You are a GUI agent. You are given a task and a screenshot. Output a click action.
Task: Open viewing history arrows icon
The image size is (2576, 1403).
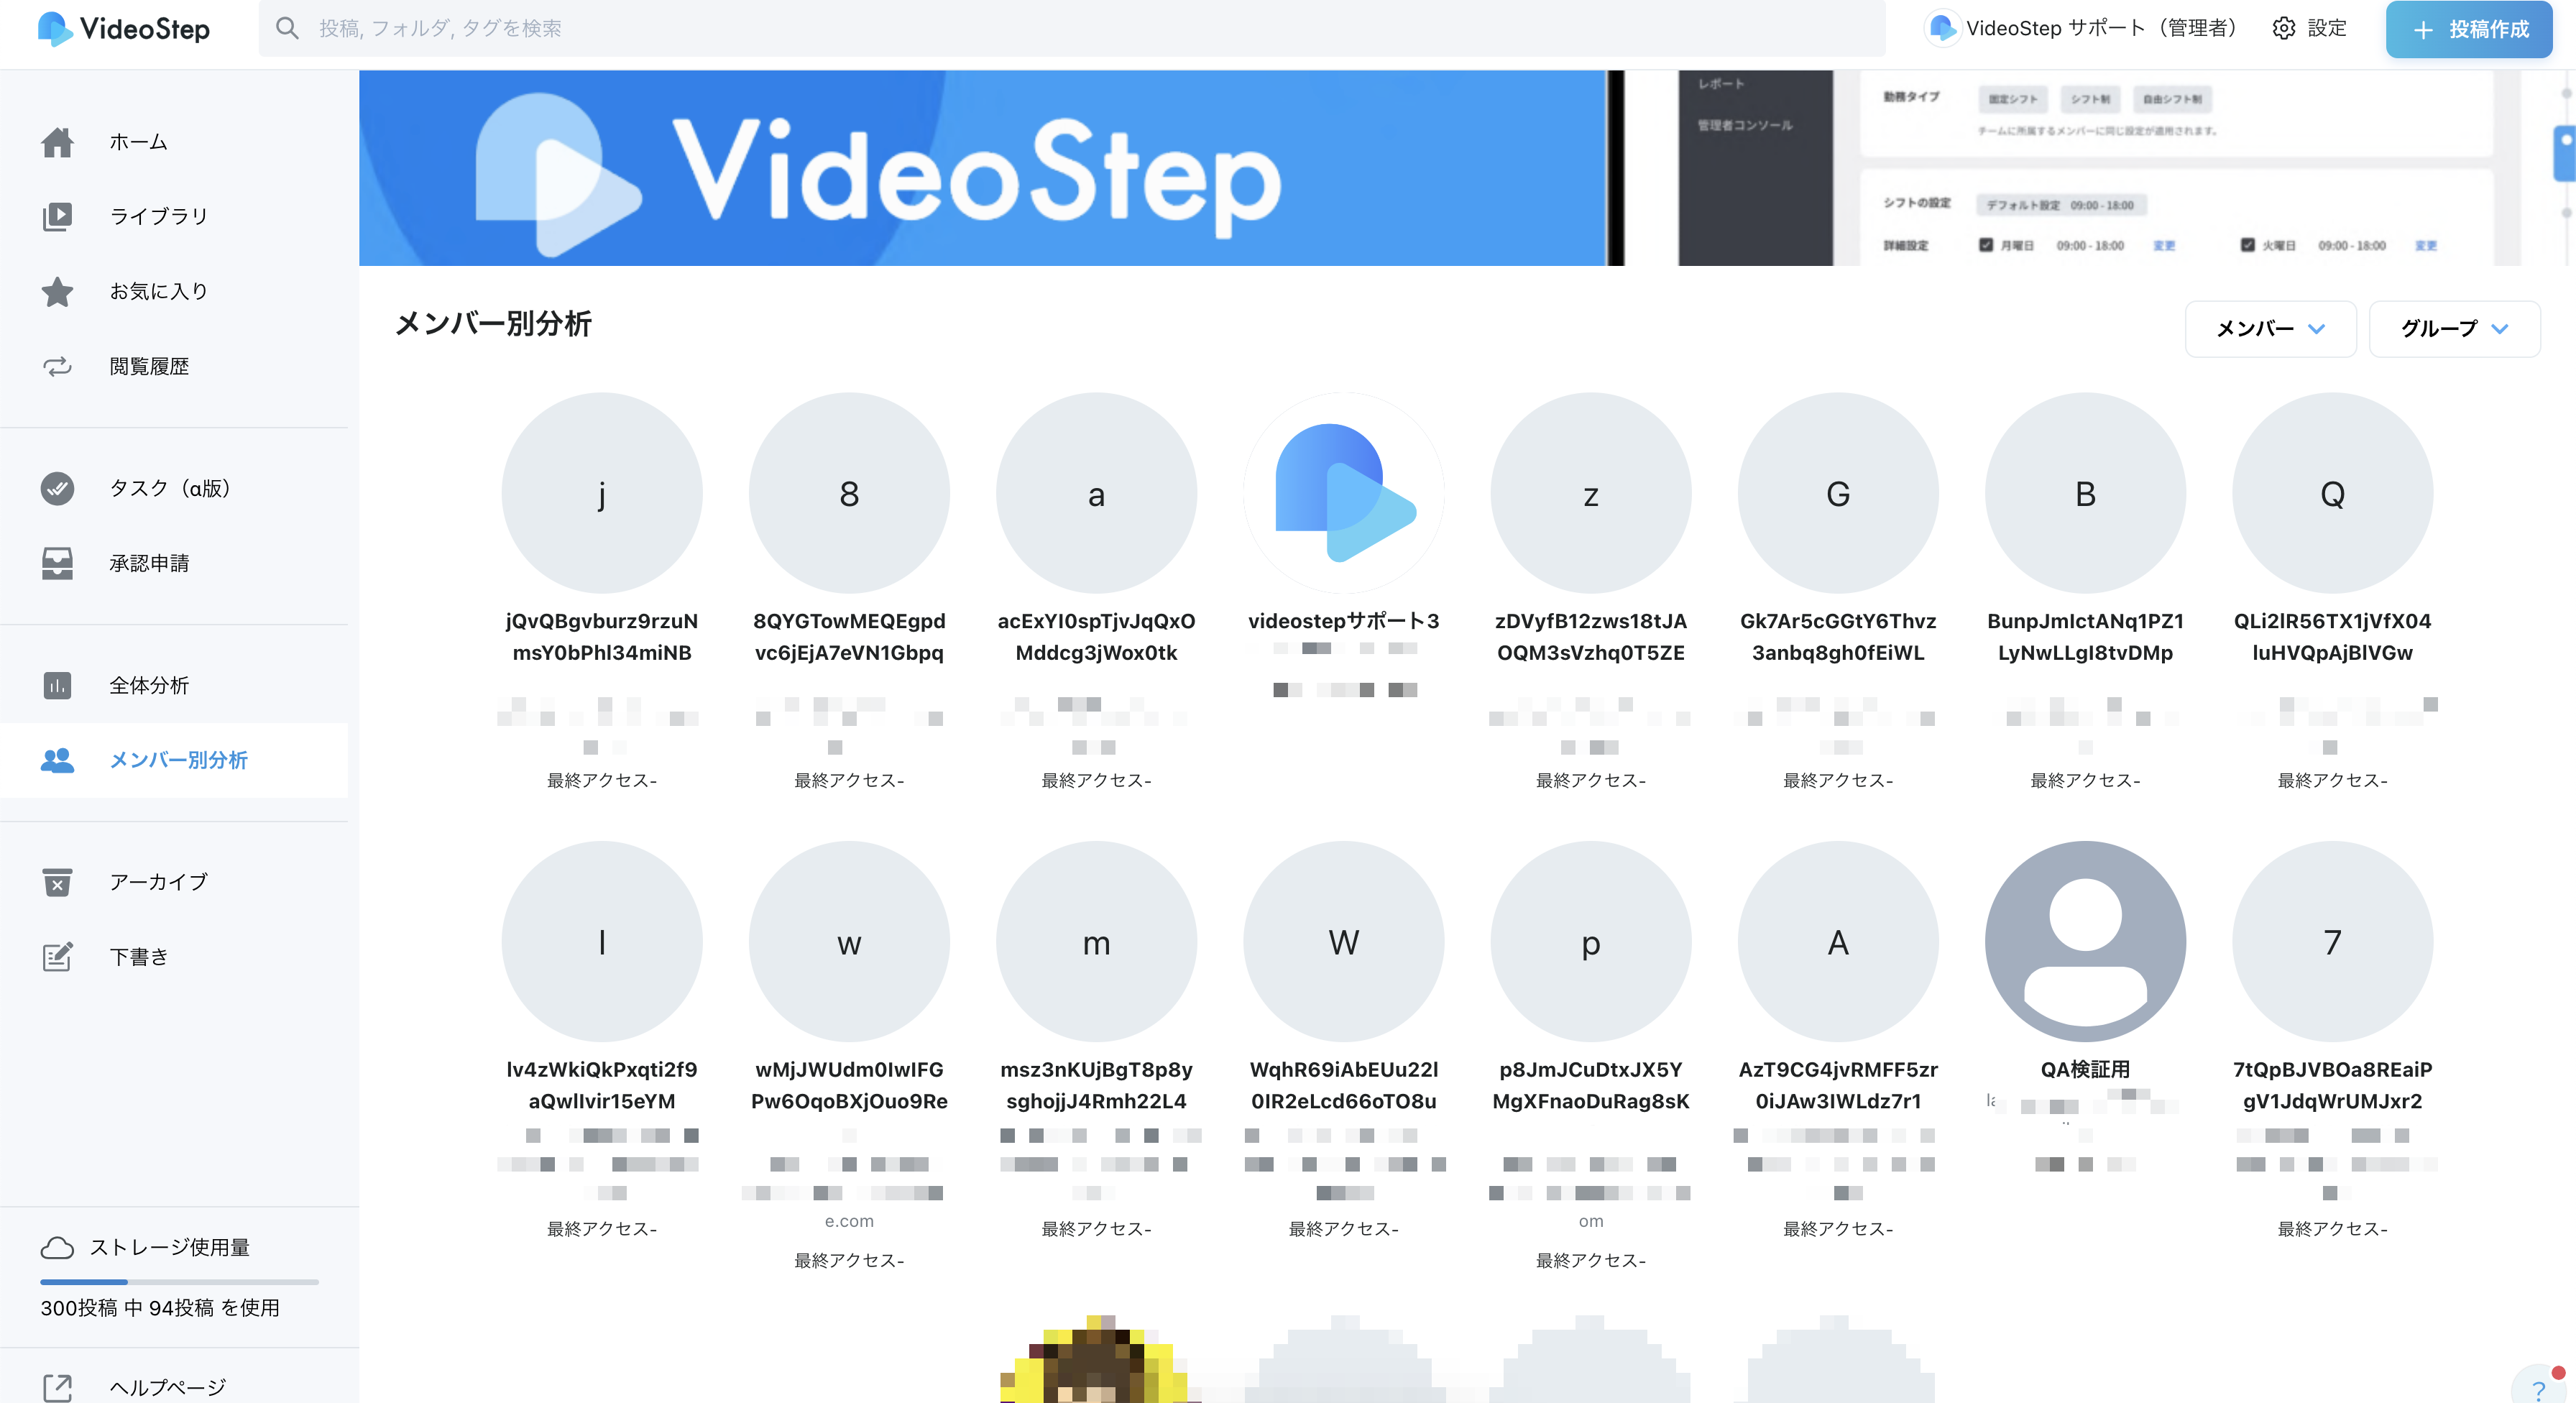click(57, 366)
